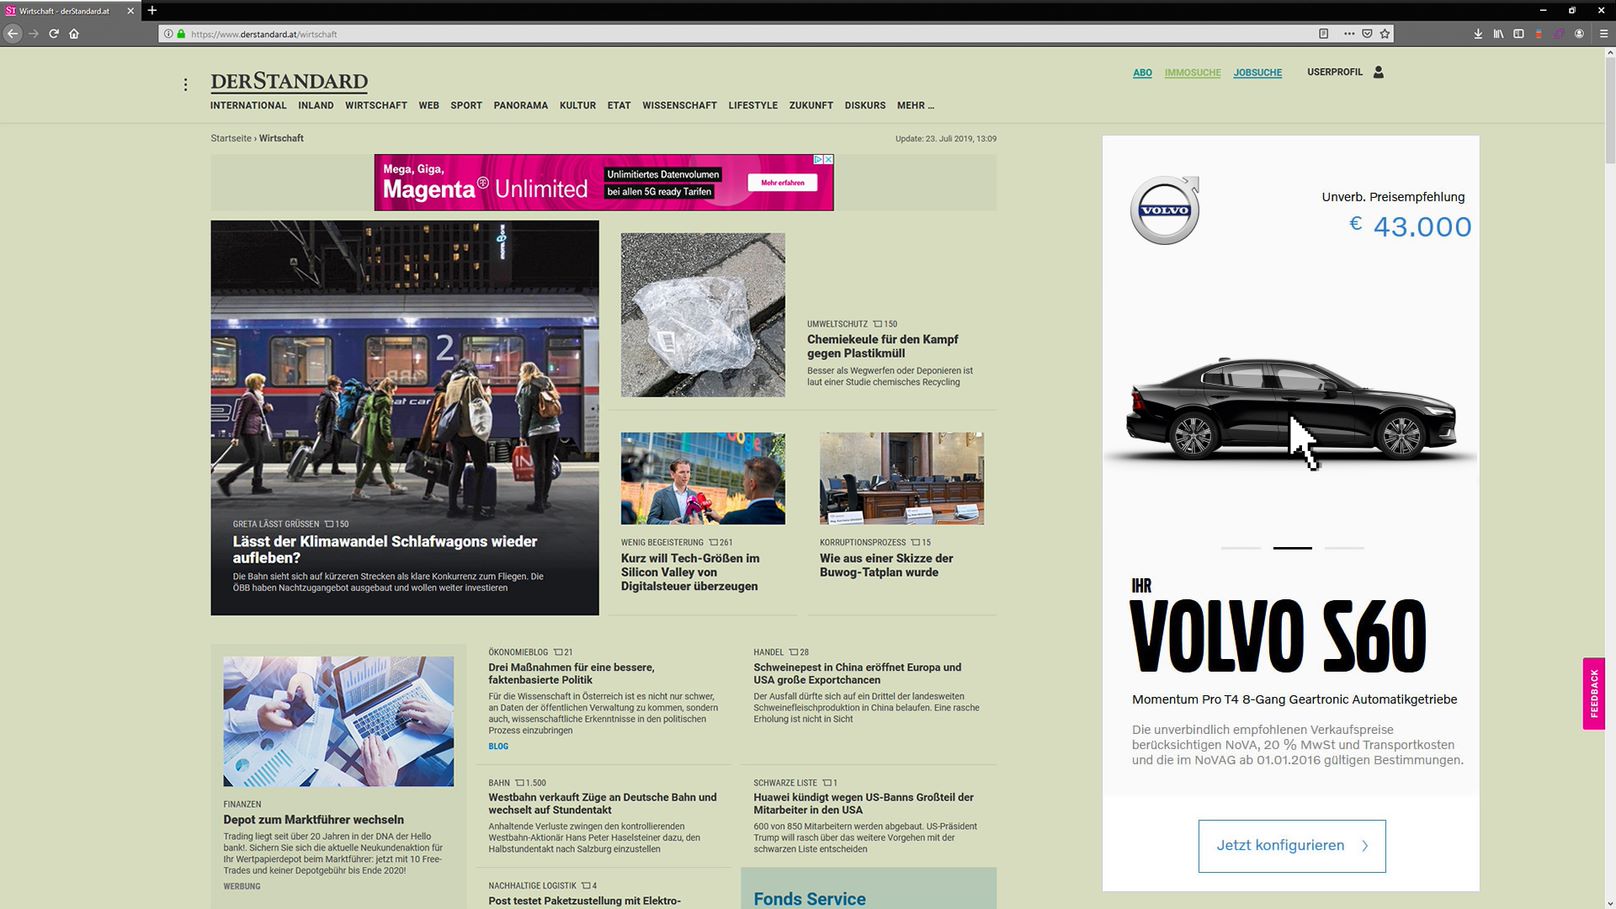1616x909 pixels.
Task: Select the first Volvo ad carousel indicator
Action: [x=1240, y=548]
